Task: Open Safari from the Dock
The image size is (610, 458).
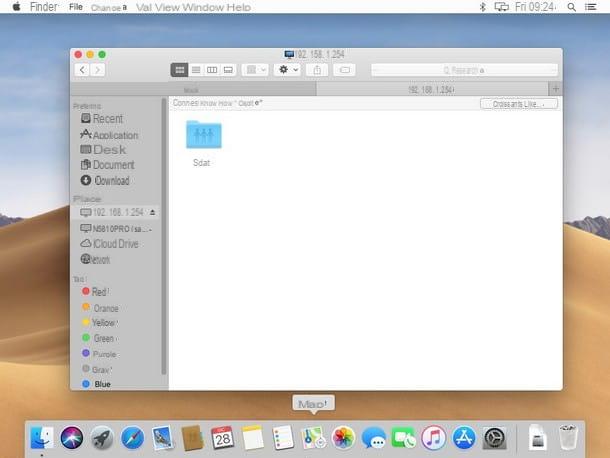Action: pyautogui.click(x=132, y=437)
